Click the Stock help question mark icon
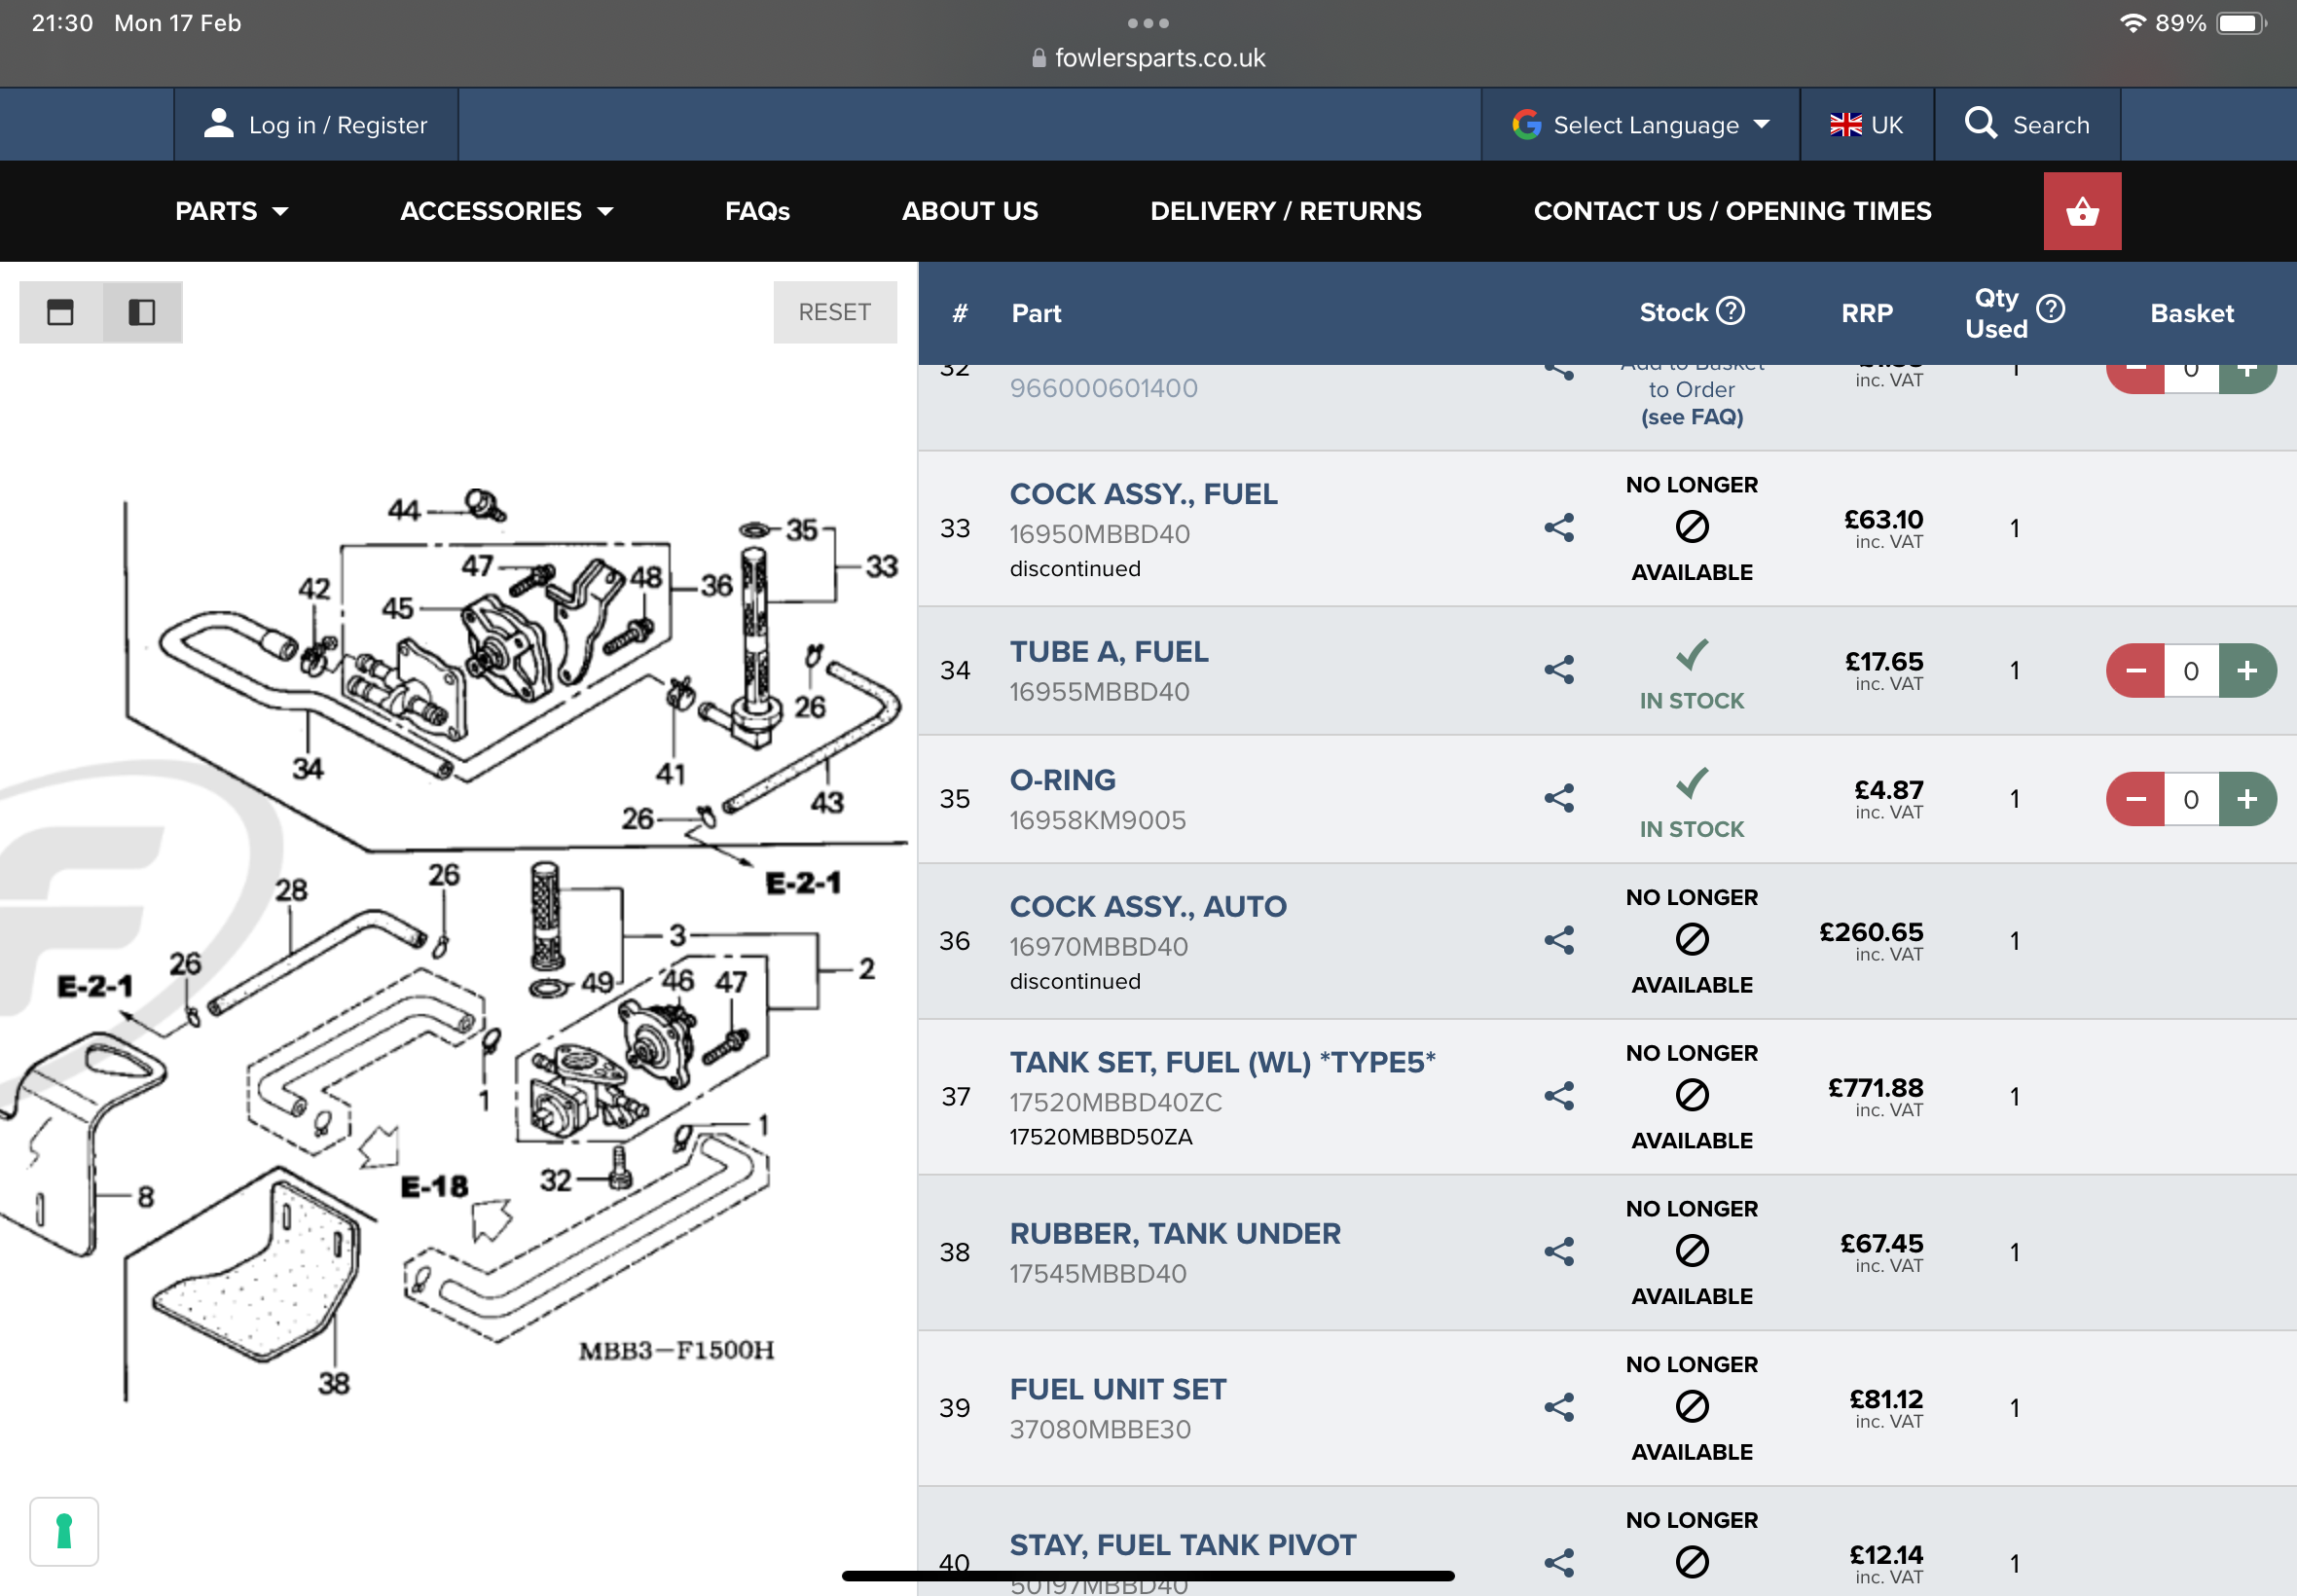 [1731, 311]
